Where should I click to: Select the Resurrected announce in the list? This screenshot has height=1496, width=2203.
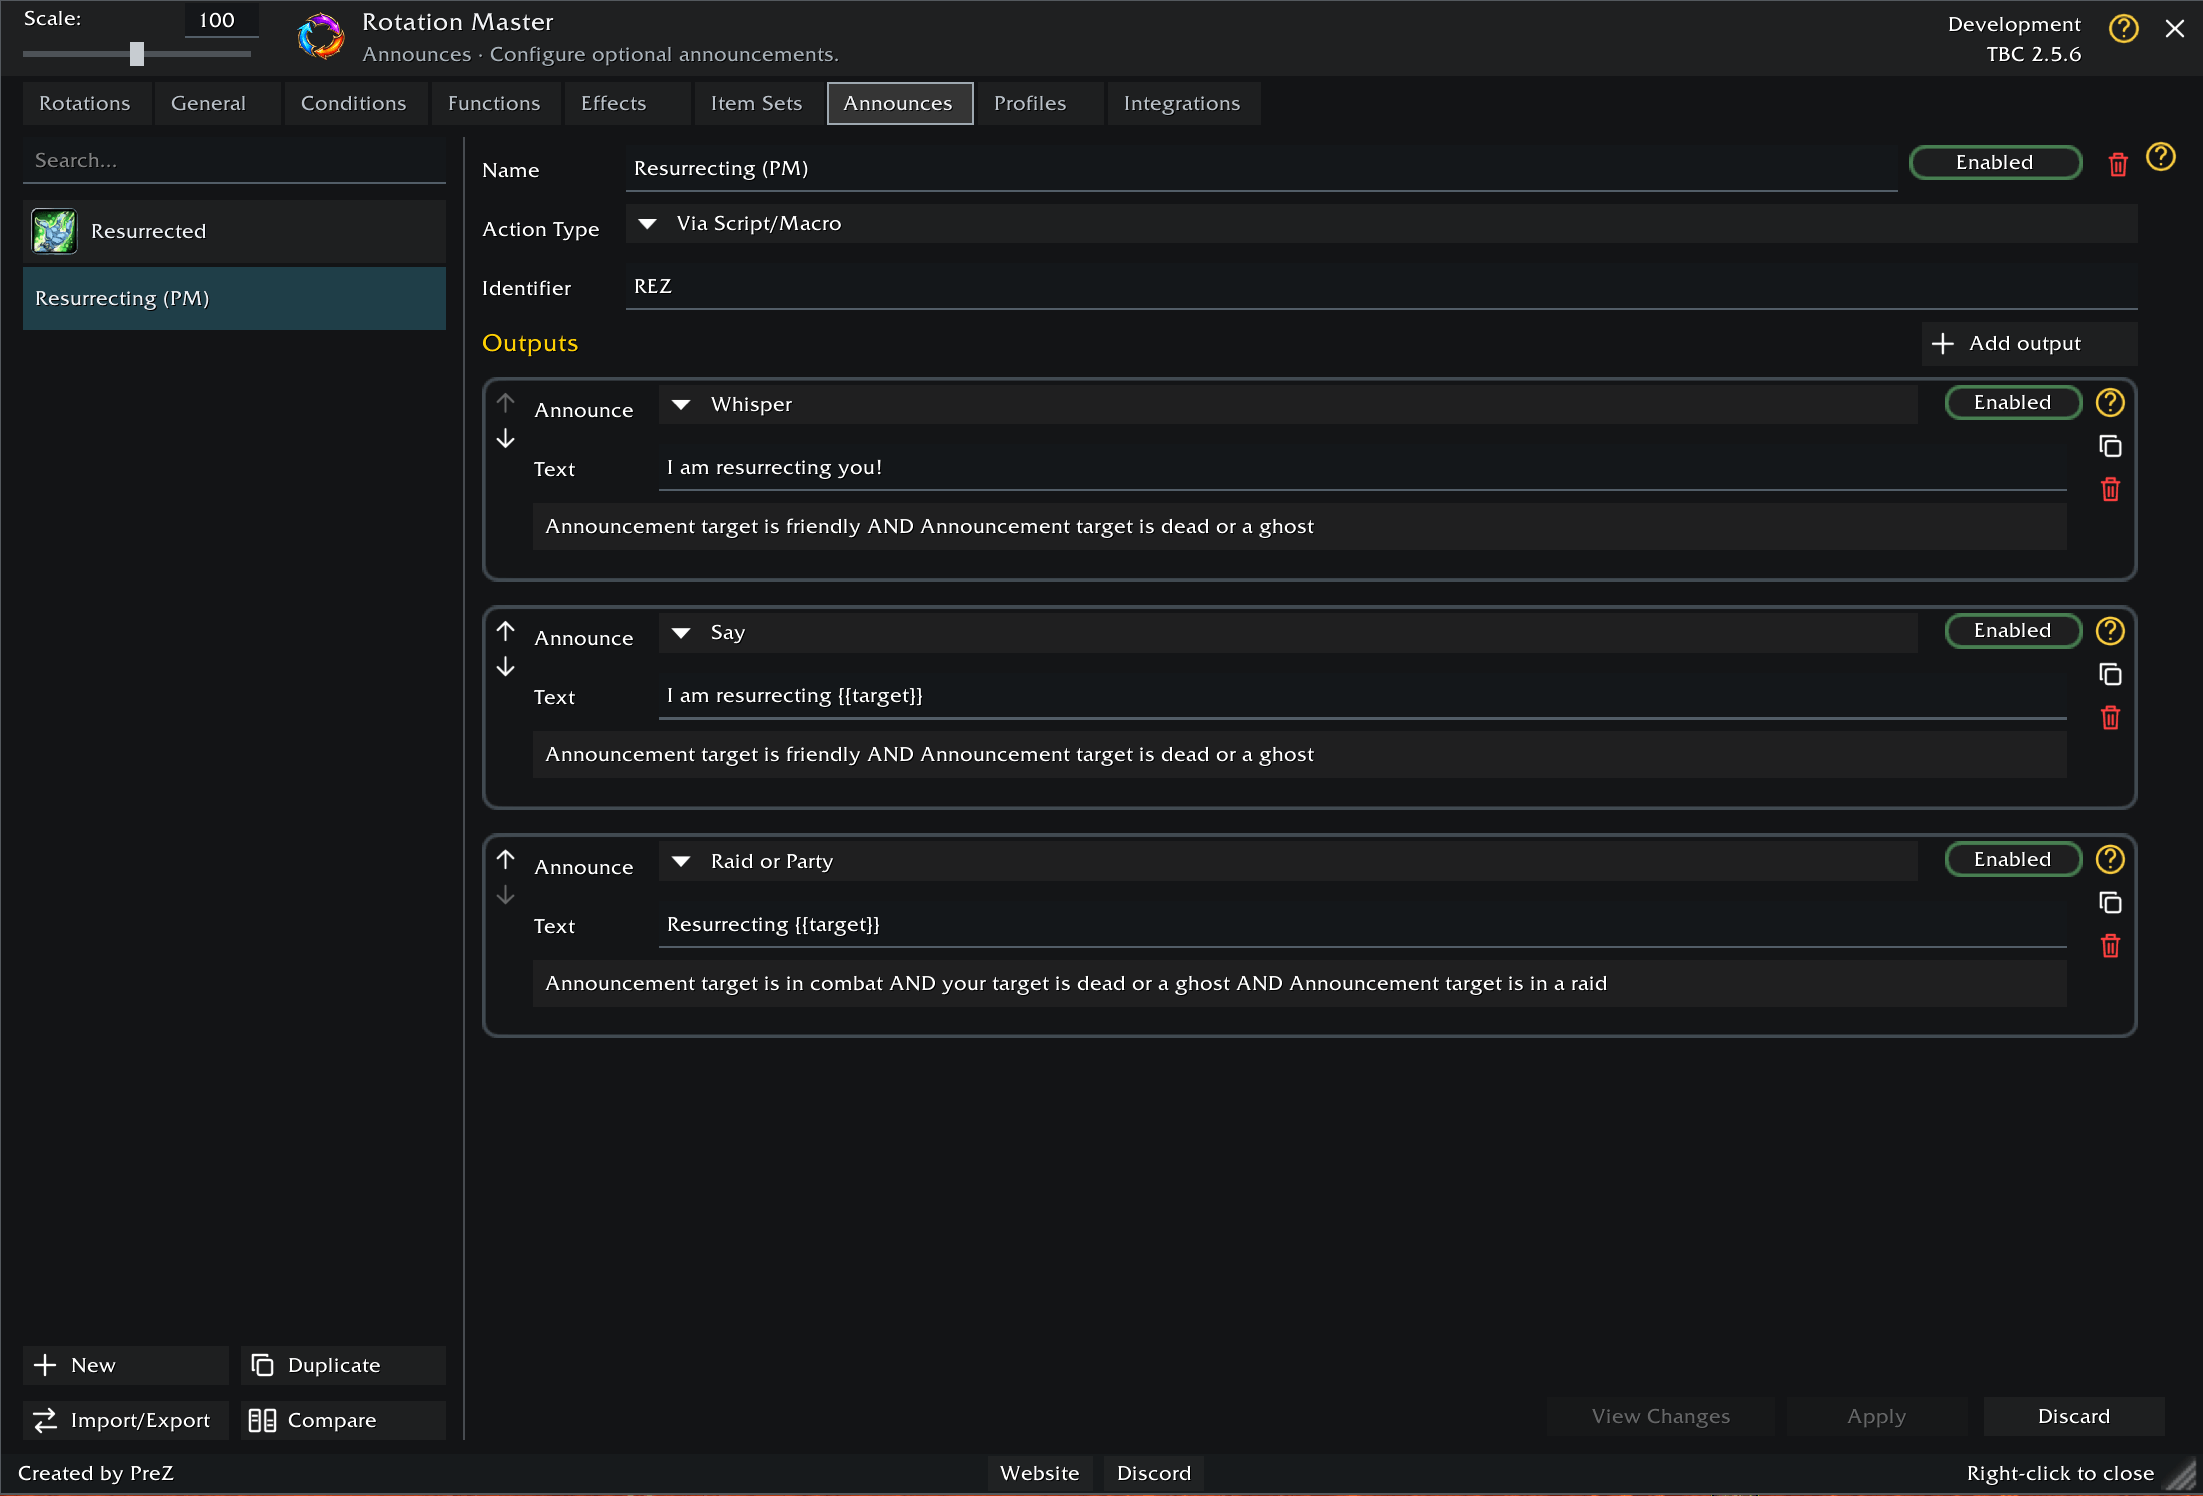pyautogui.click(x=234, y=232)
